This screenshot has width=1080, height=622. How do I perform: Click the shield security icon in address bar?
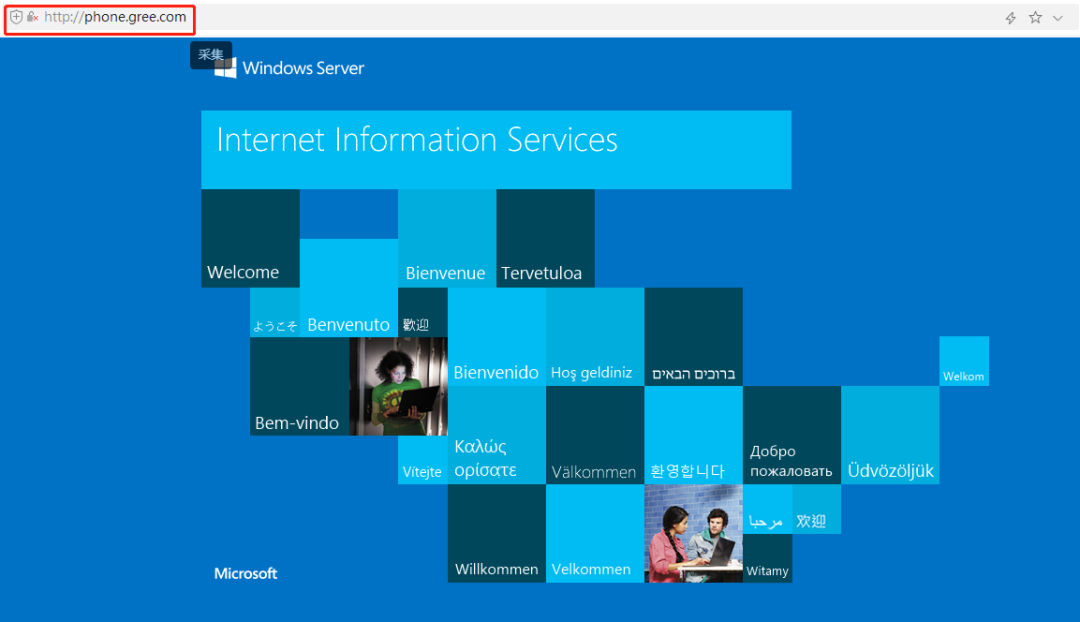coord(16,17)
